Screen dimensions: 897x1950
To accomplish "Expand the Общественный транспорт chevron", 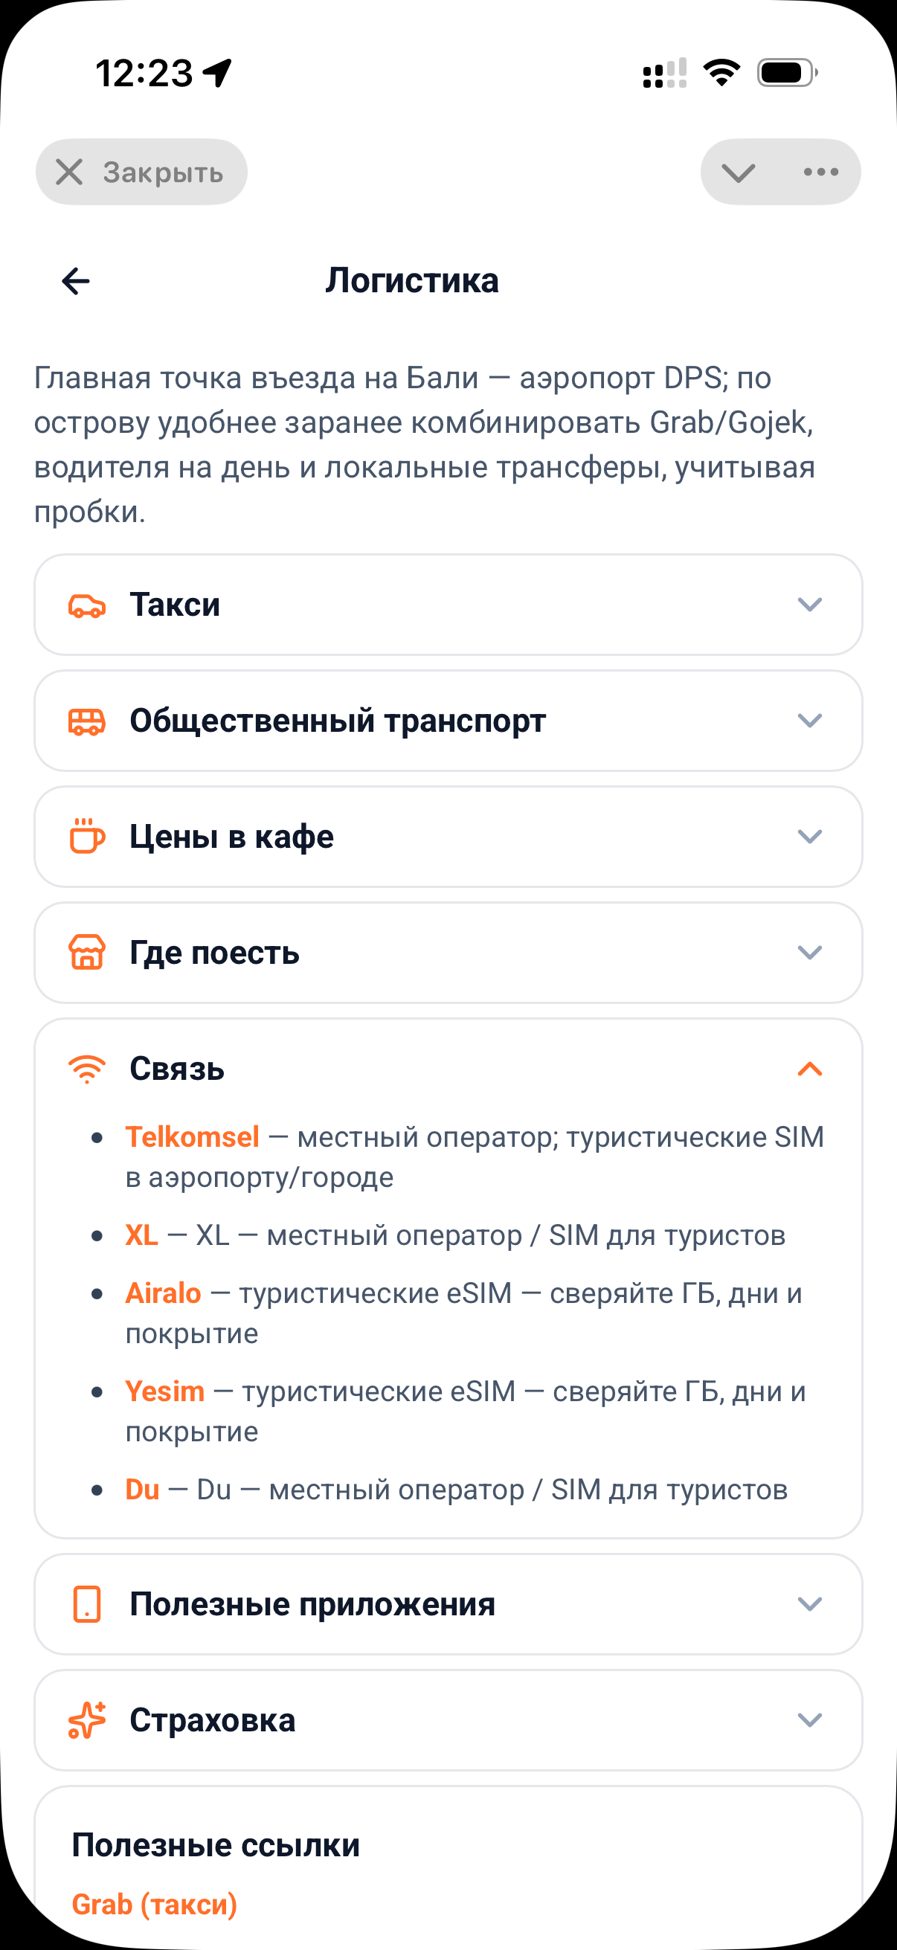I will [x=810, y=721].
